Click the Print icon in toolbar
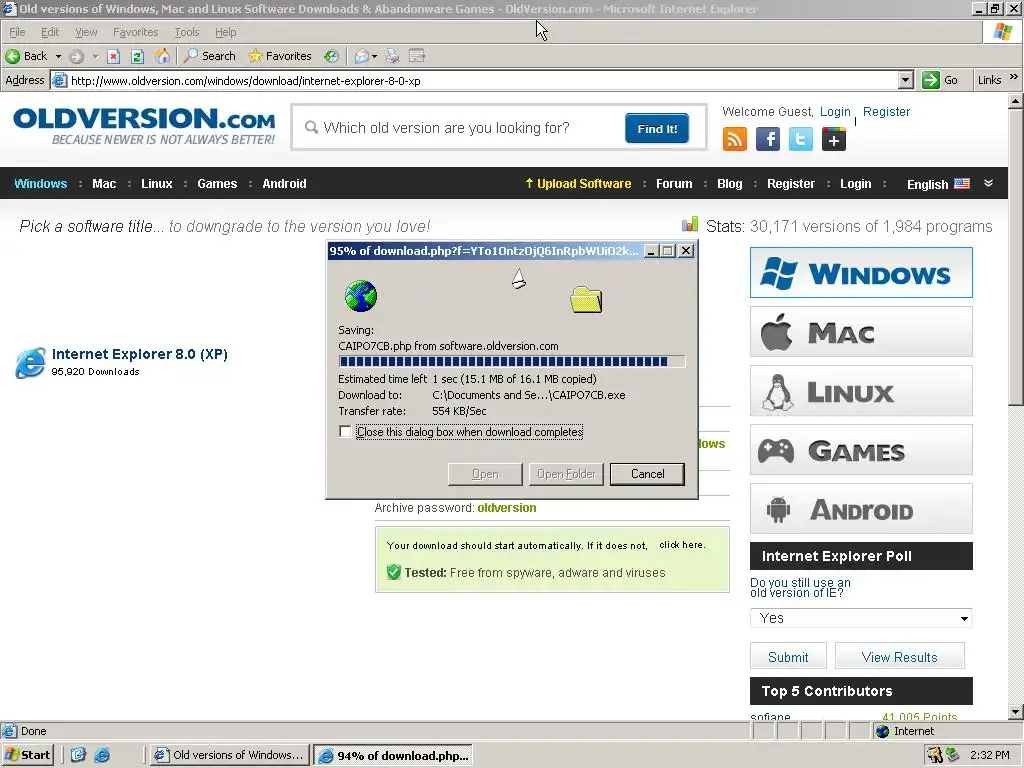The image size is (1024, 768). tap(392, 56)
